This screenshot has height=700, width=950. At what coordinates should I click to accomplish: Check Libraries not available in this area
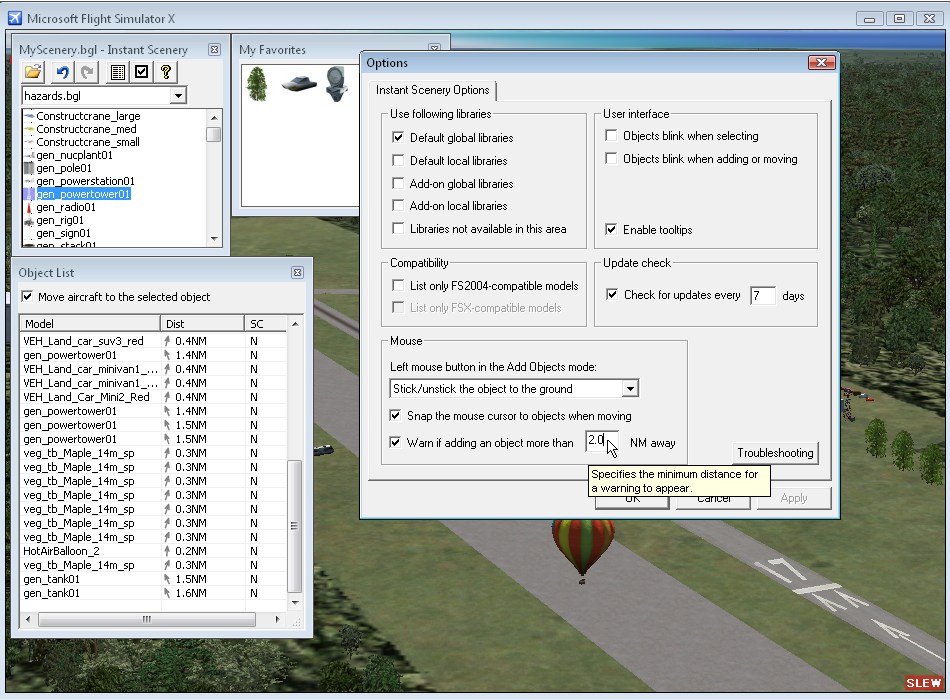pos(398,228)
